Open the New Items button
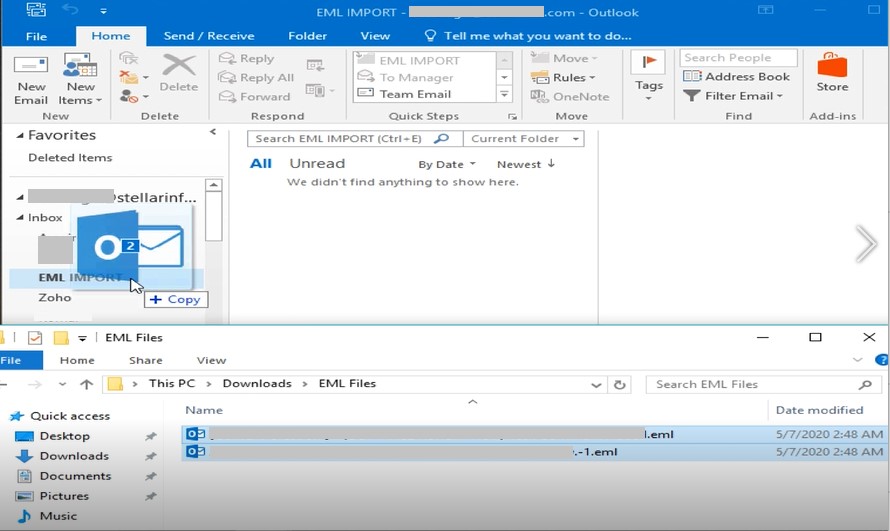Viewport: 890px width, 531px height. point(79,80)
